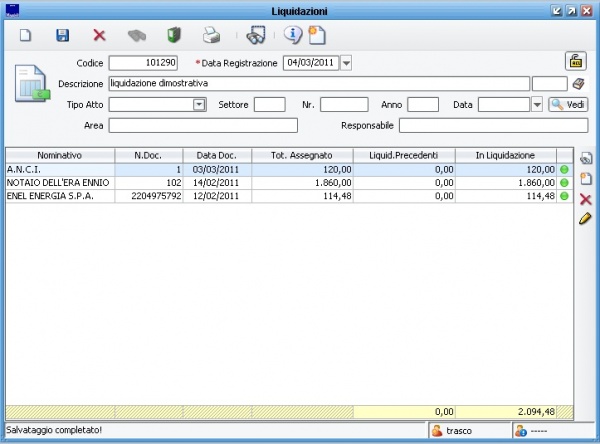Click green status dot on NOTAIO DELL'ERA row
Image resolution: width=600 pixels, height=444 pixels.
(564, 183)
